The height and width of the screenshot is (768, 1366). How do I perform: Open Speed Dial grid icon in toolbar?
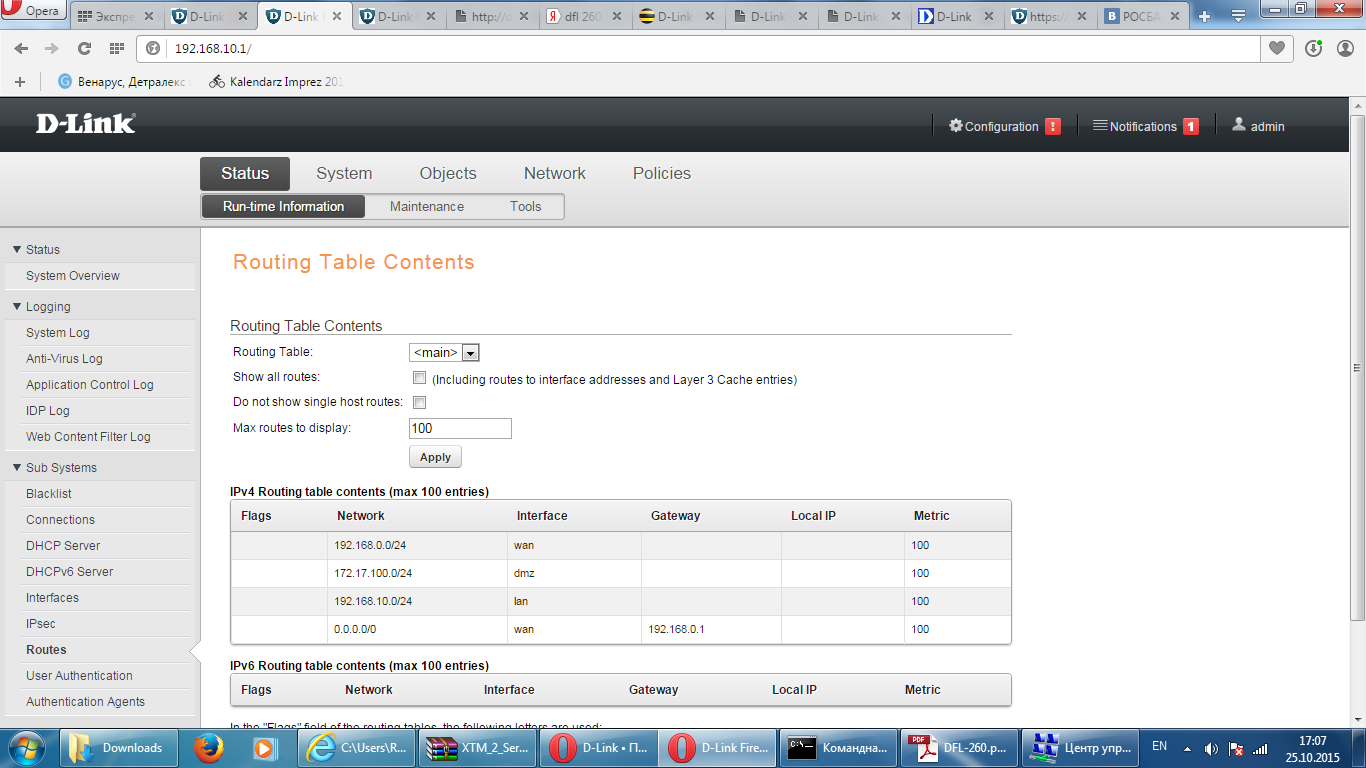[x=116, y=49]
